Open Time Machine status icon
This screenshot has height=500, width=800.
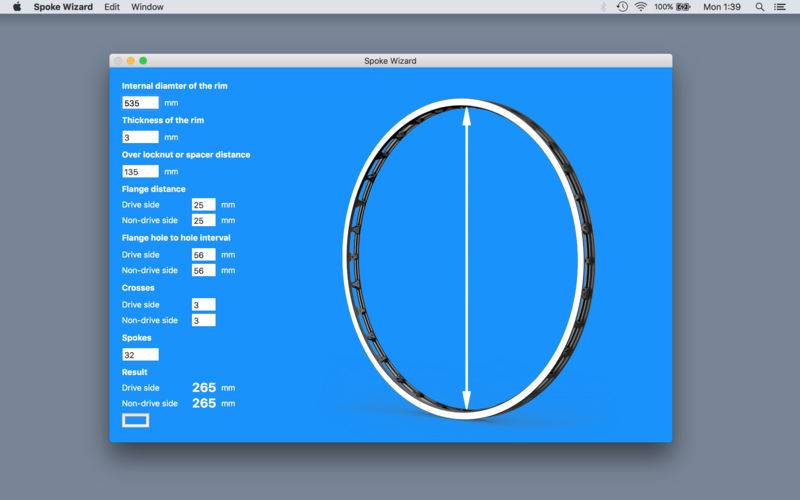click(x=622, y=7)
